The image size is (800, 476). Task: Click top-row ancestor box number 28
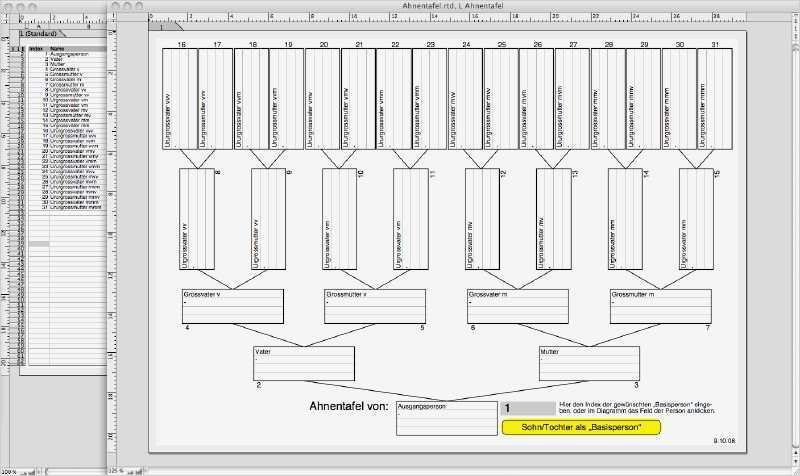point(608,99)
